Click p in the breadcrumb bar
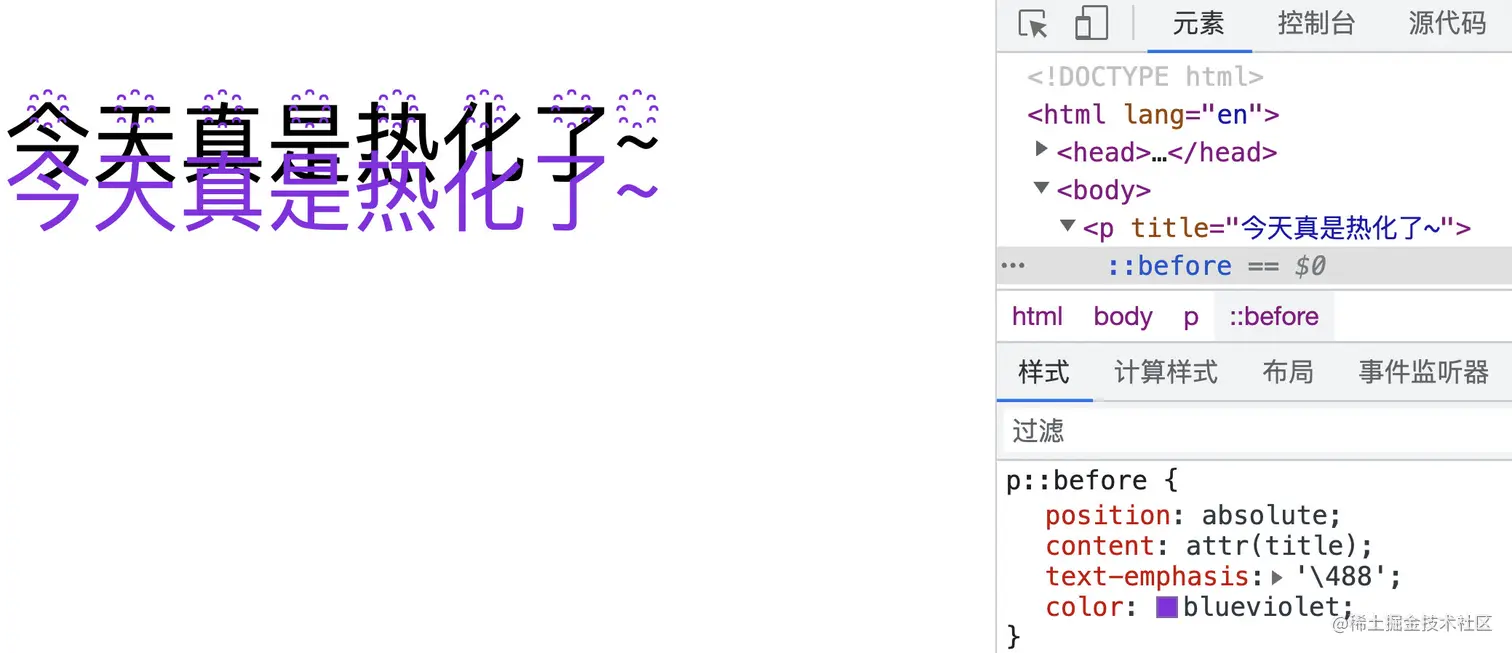 (x=1191, y=317)
